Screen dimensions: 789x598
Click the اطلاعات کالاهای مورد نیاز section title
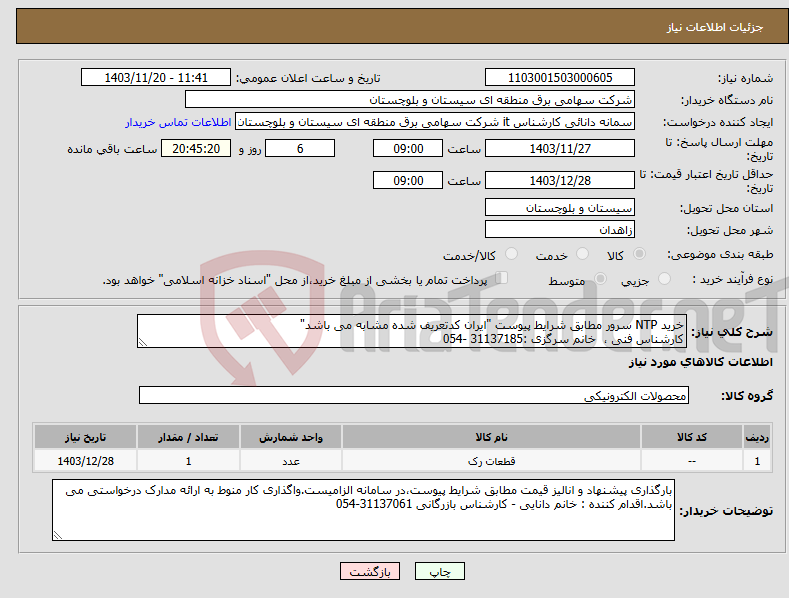click(x=700, y=362)
